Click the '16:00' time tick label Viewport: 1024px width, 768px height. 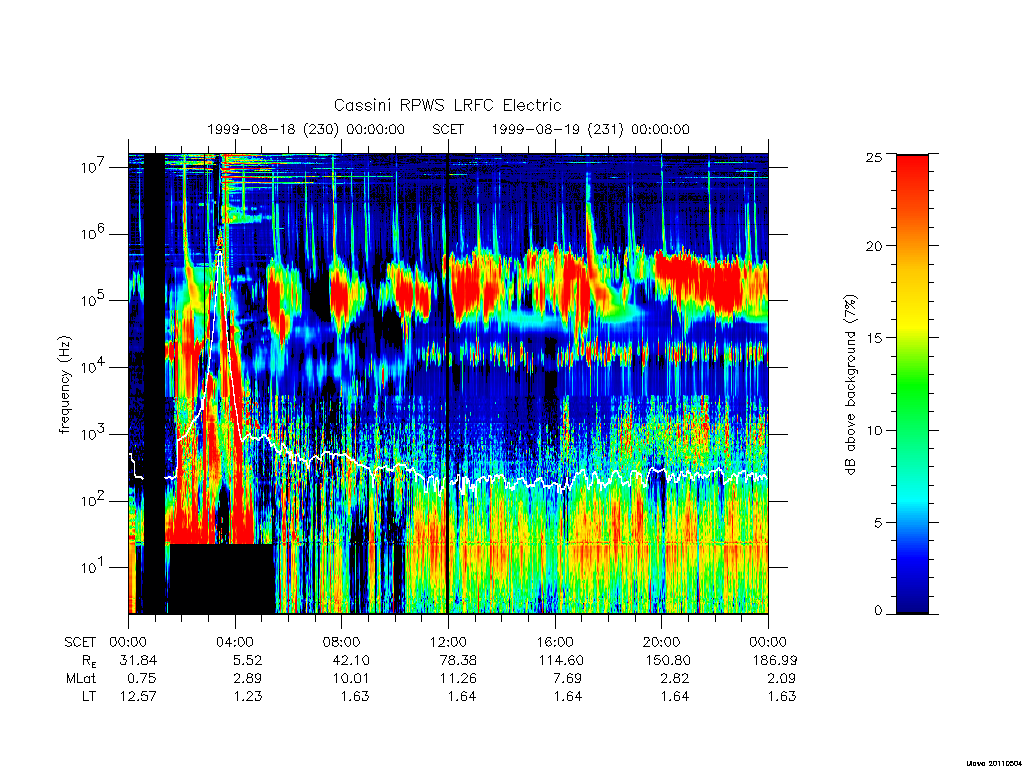click(x=555, y=642)
